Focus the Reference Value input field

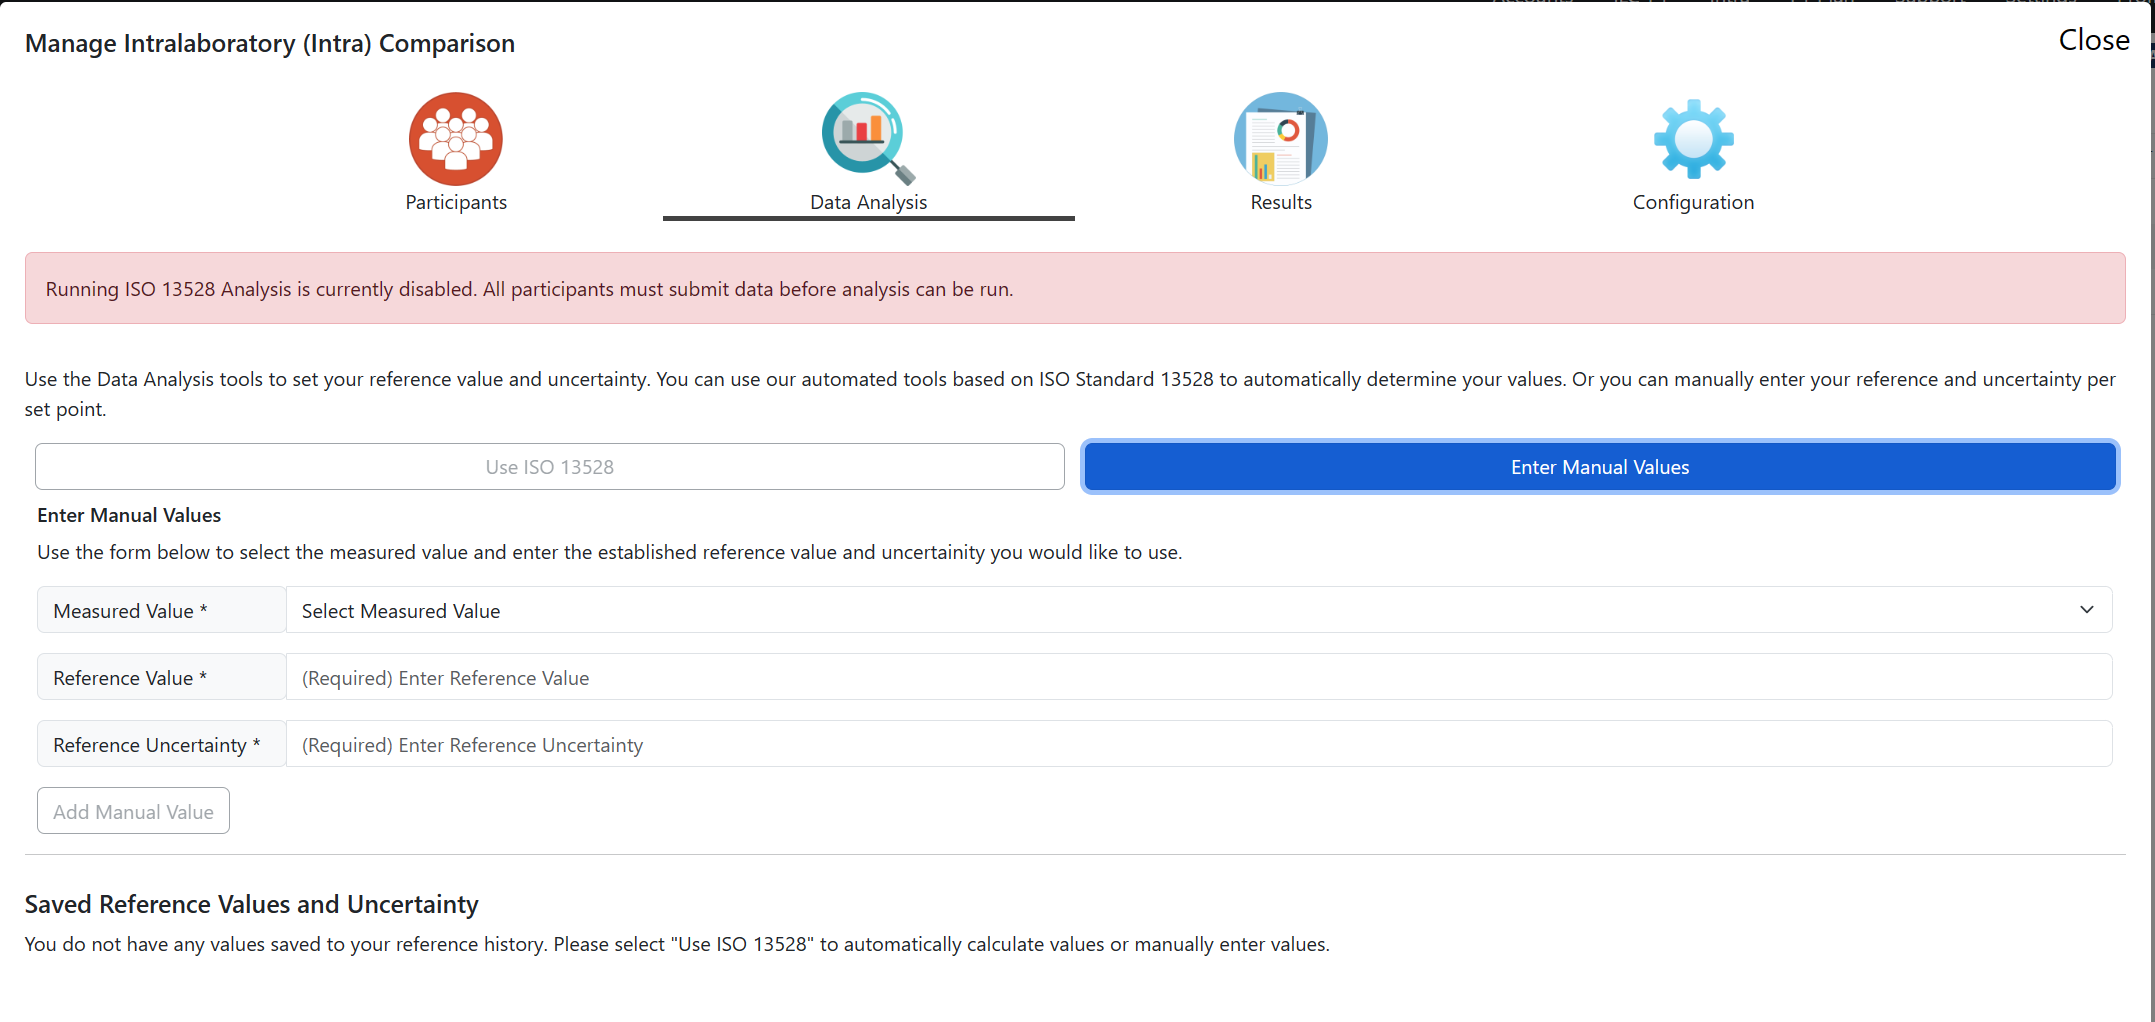(1199, 677)
